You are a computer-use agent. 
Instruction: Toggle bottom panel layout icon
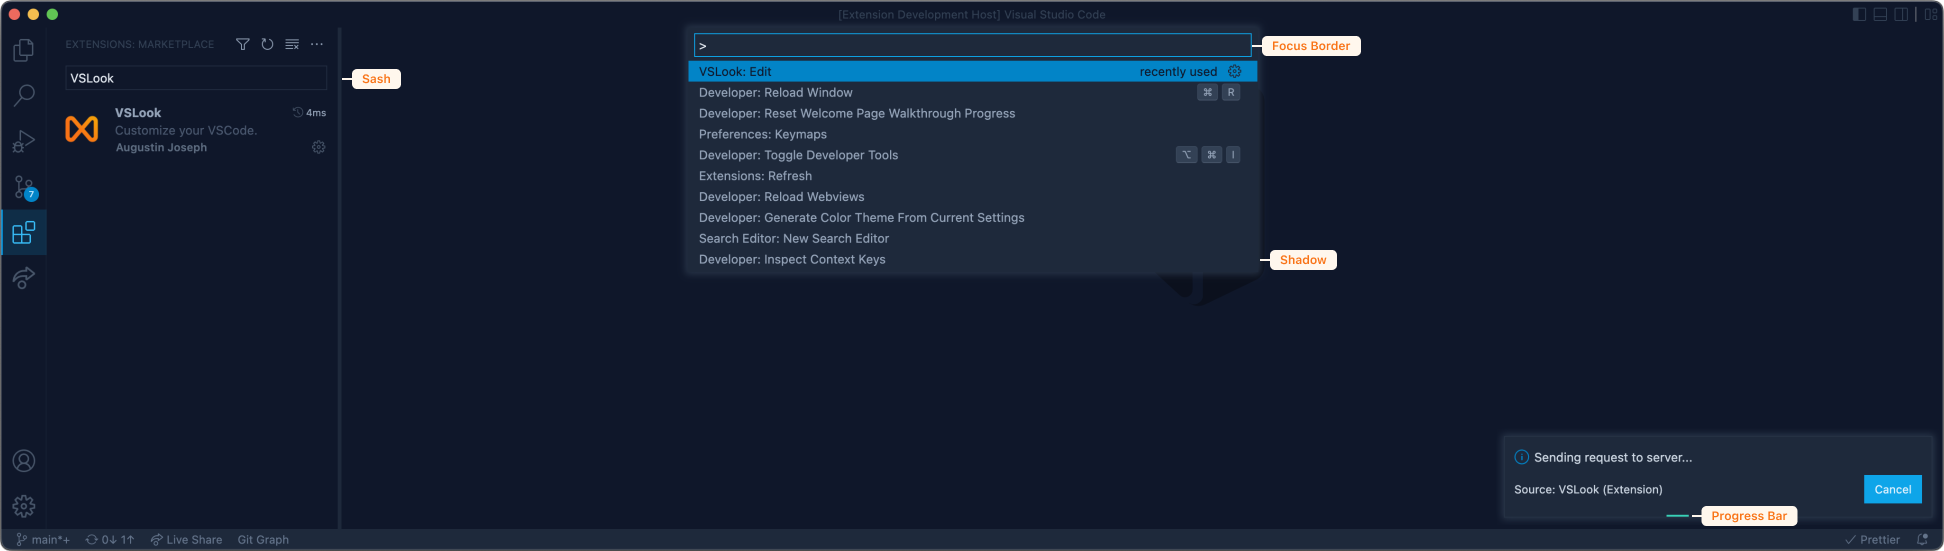[1880, 14]
